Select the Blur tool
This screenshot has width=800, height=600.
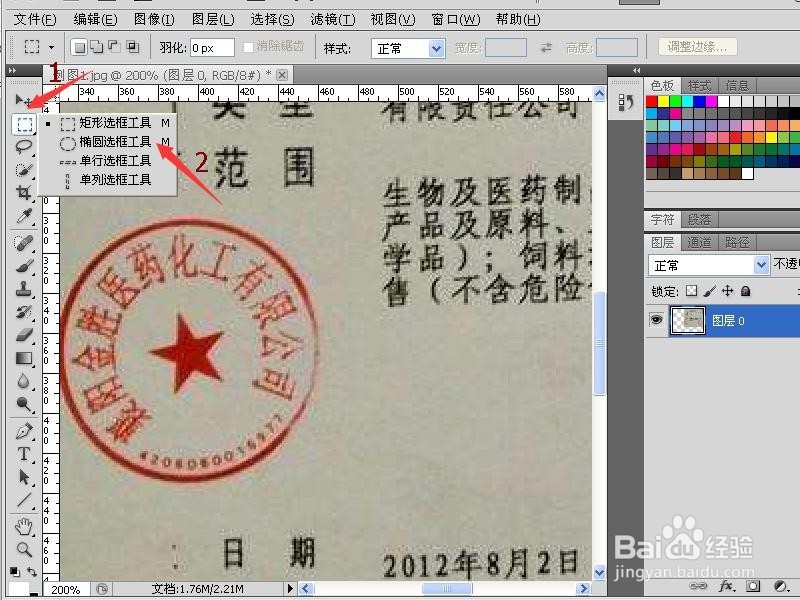23,381
